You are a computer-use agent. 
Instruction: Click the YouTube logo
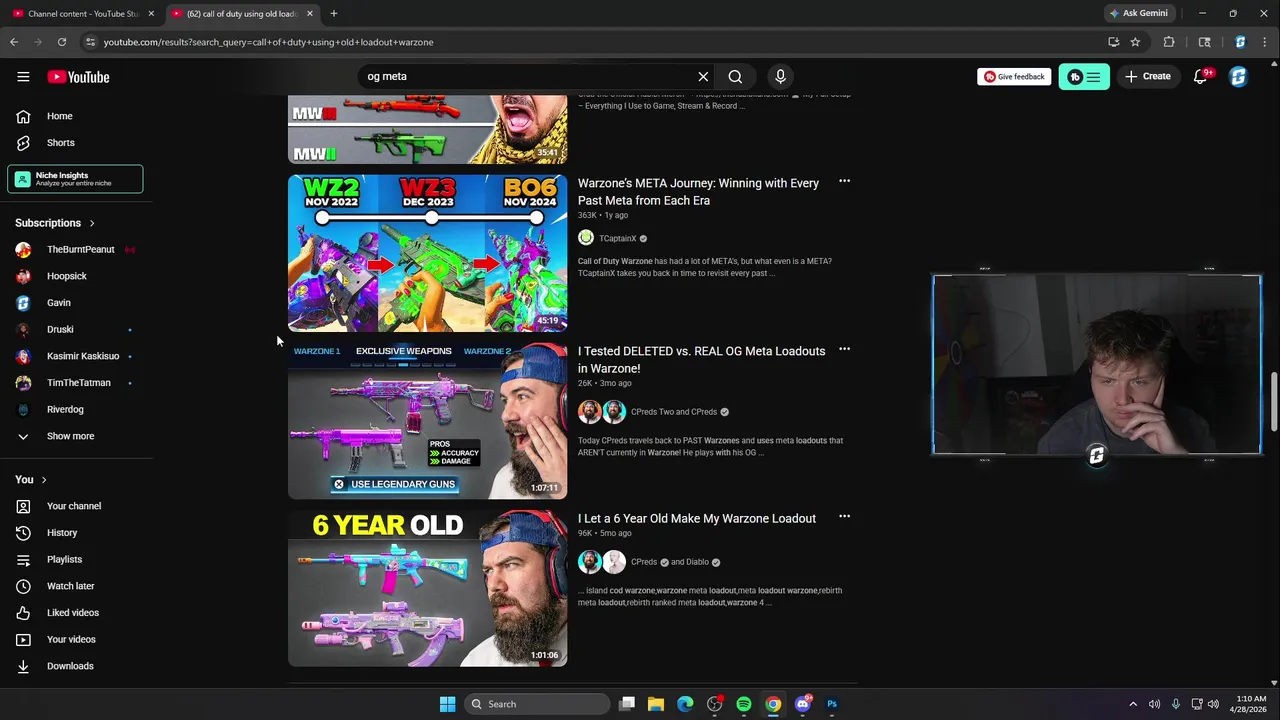(x=78, y=77)
